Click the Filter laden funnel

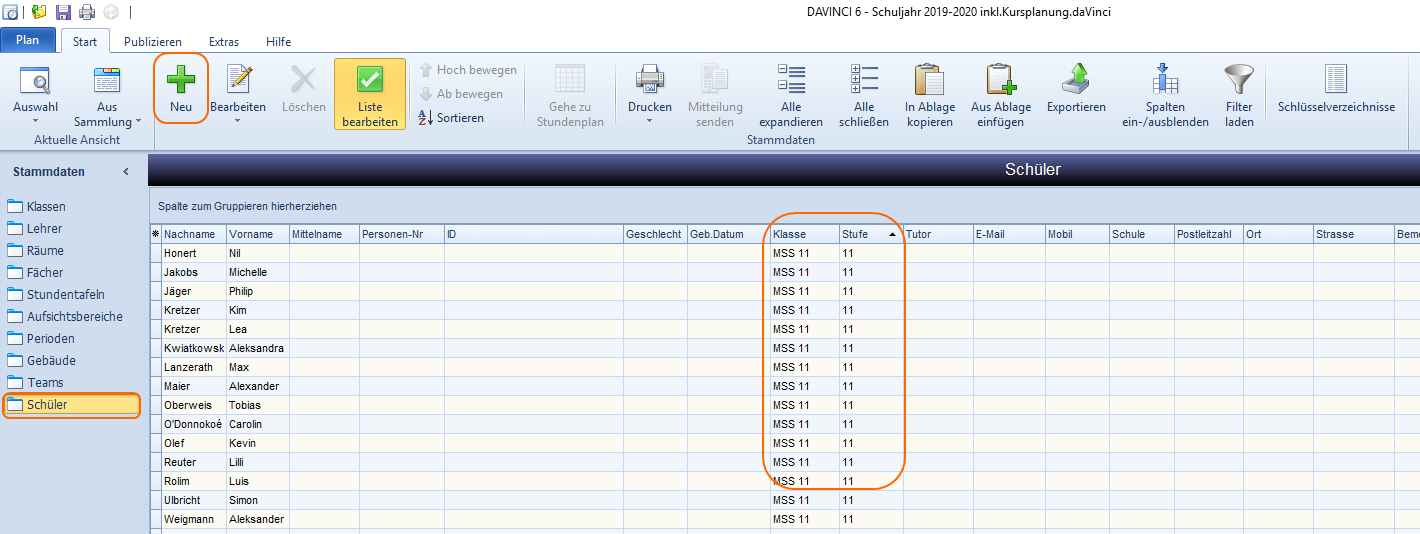pos(1239,79)
